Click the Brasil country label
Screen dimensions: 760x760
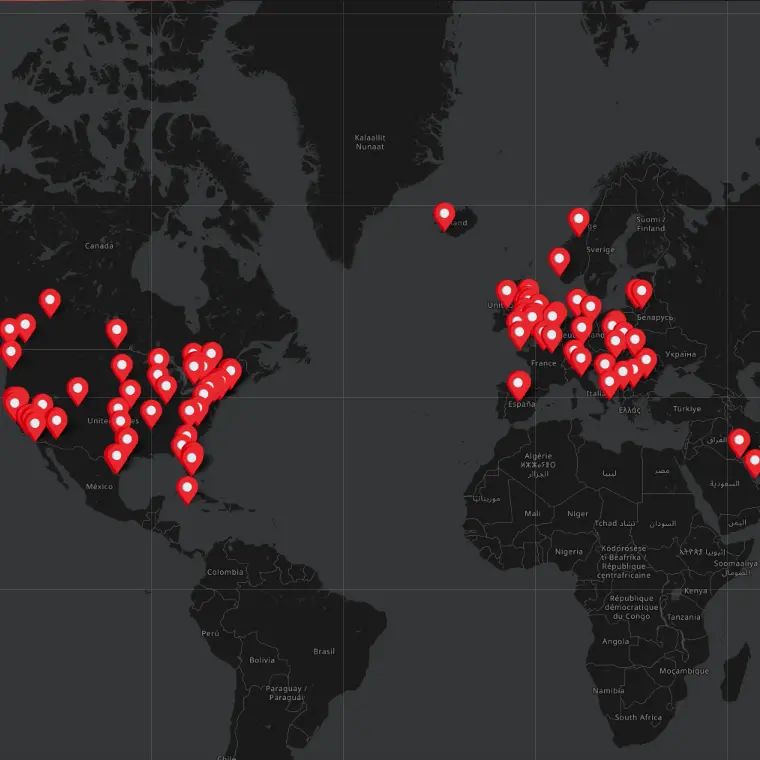(324, 651)
